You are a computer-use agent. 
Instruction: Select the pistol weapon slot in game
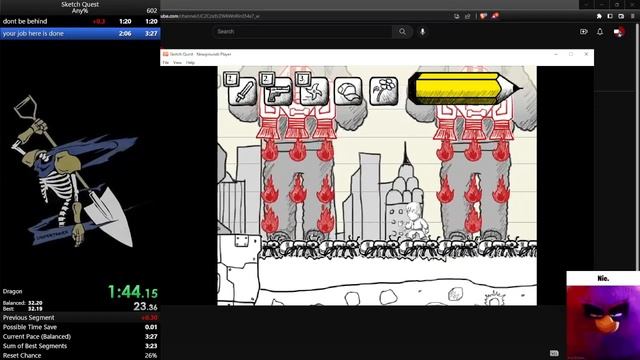278,91
